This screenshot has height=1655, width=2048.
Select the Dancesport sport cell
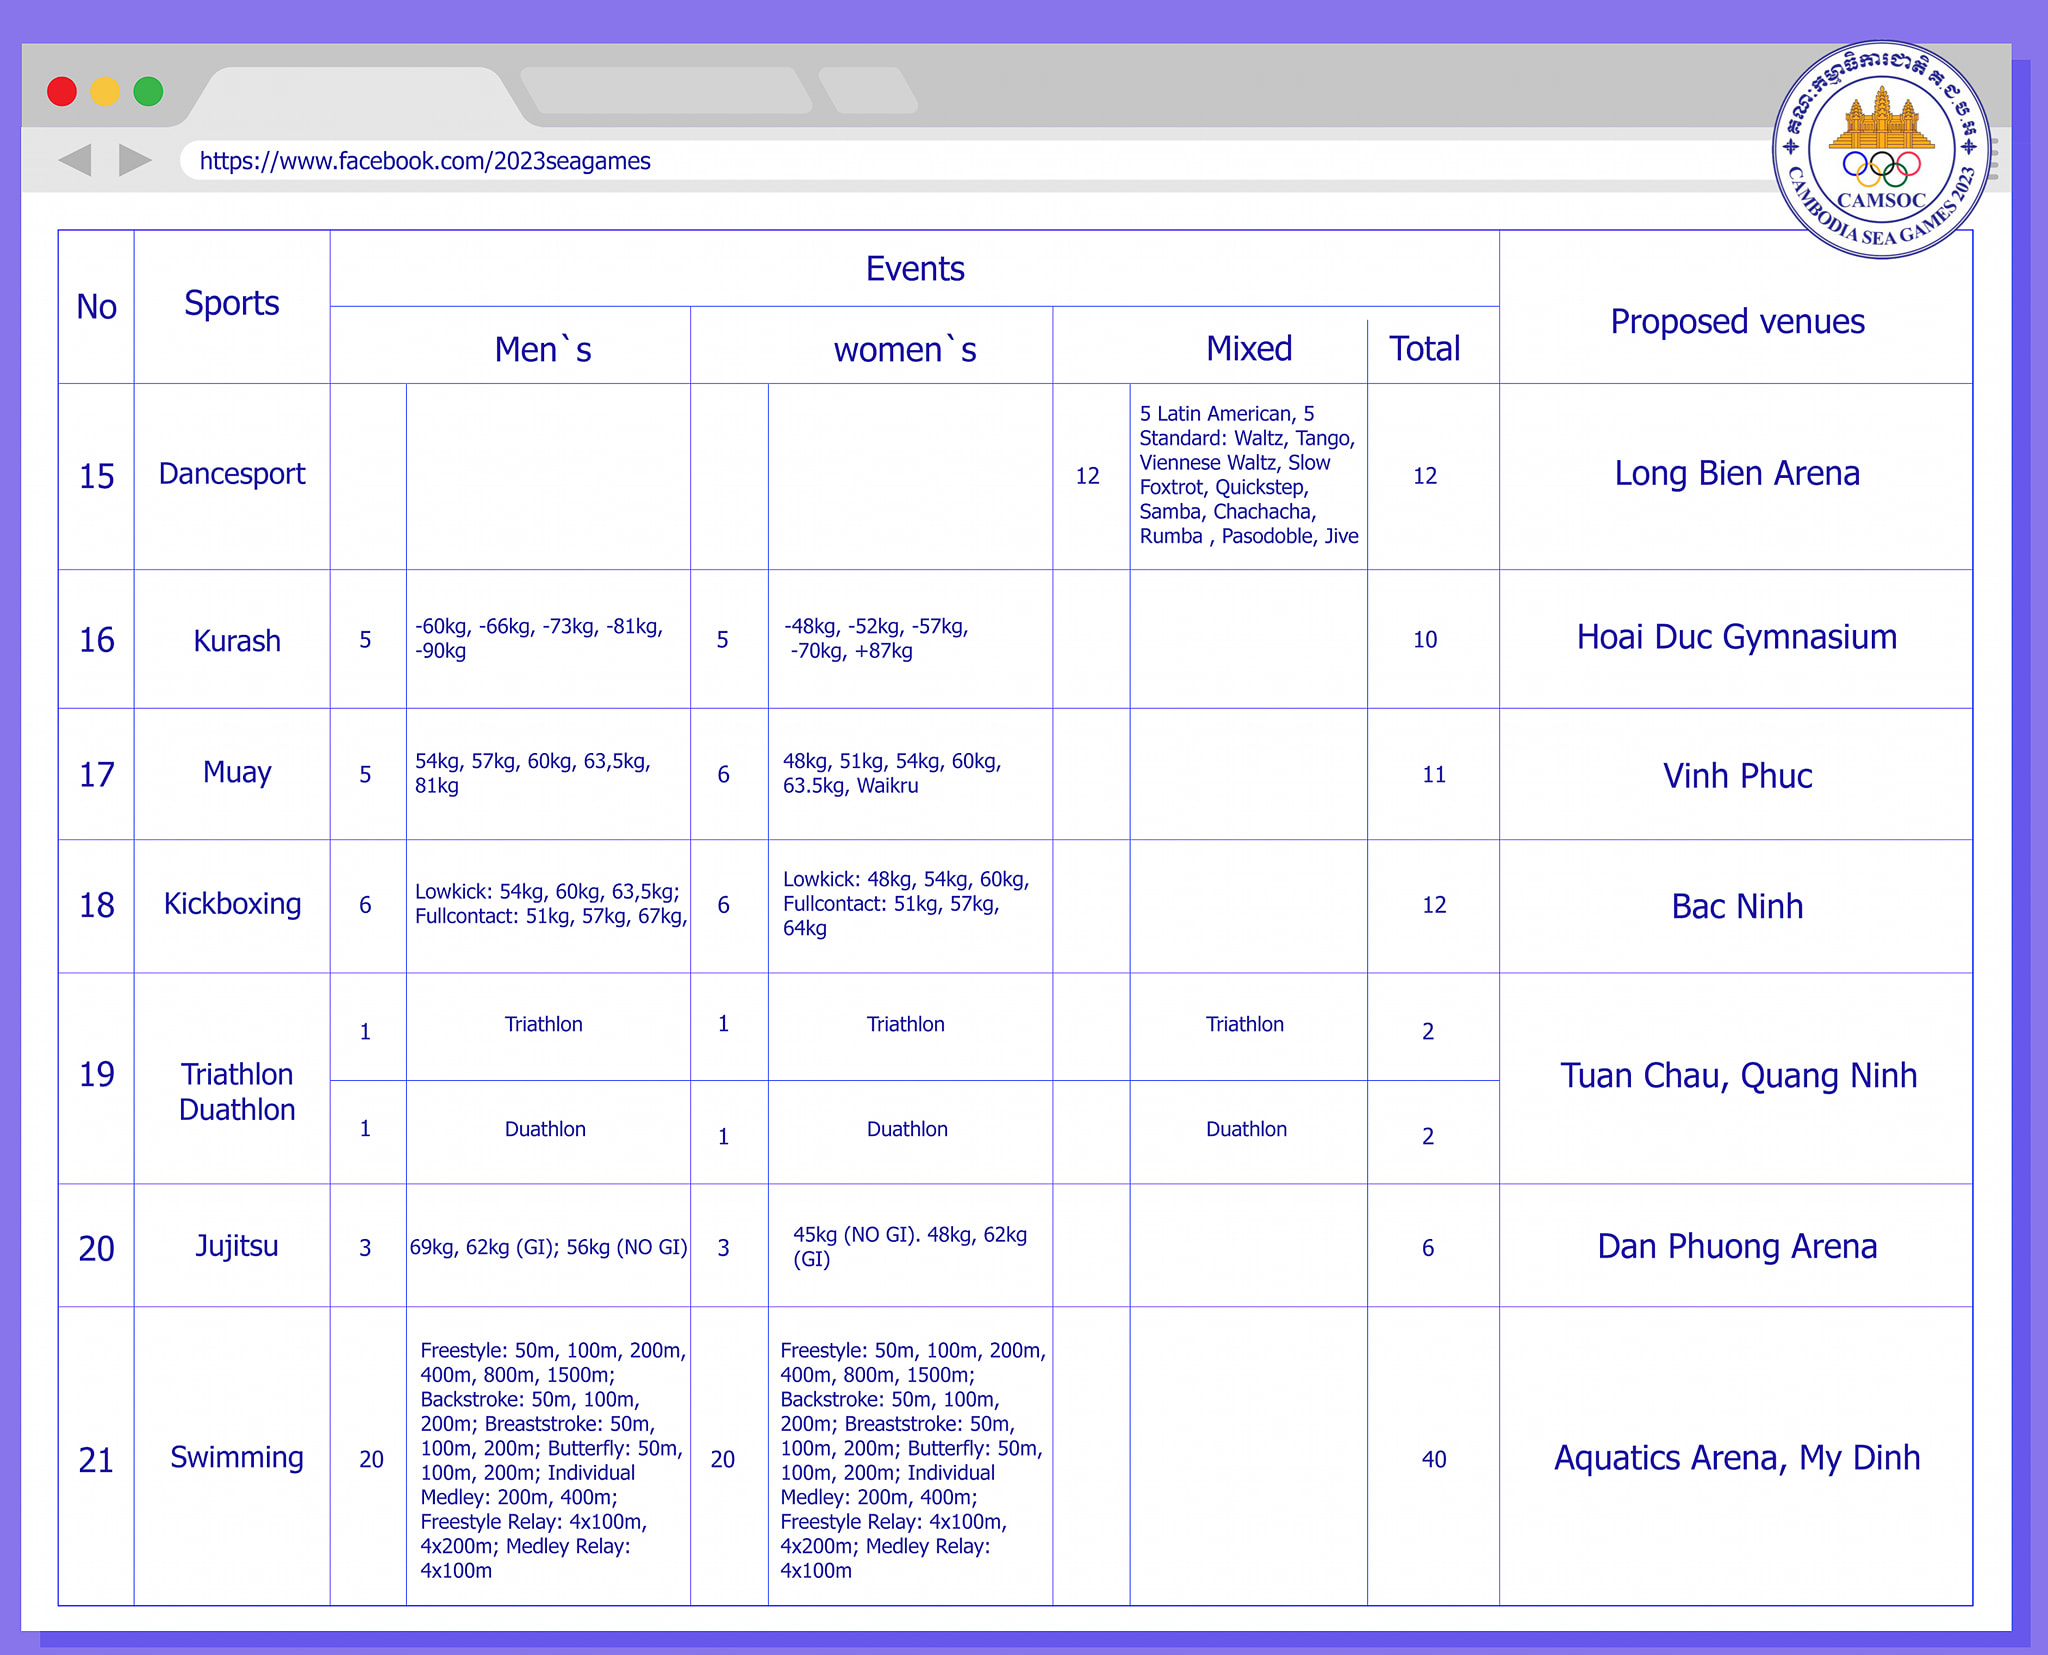coord(232,474)
